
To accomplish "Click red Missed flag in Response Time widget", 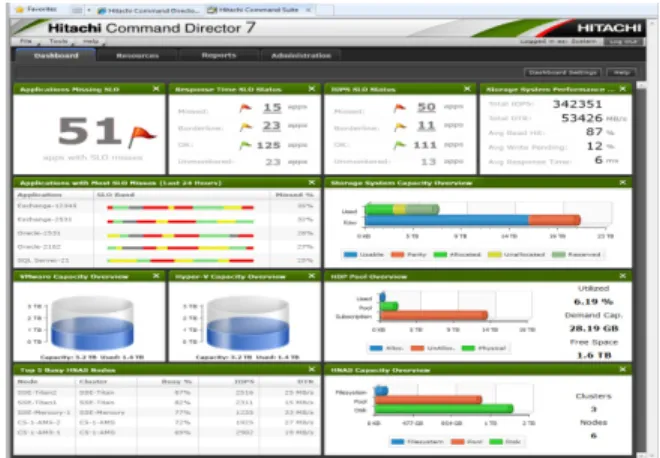I will tap(245, 108).
